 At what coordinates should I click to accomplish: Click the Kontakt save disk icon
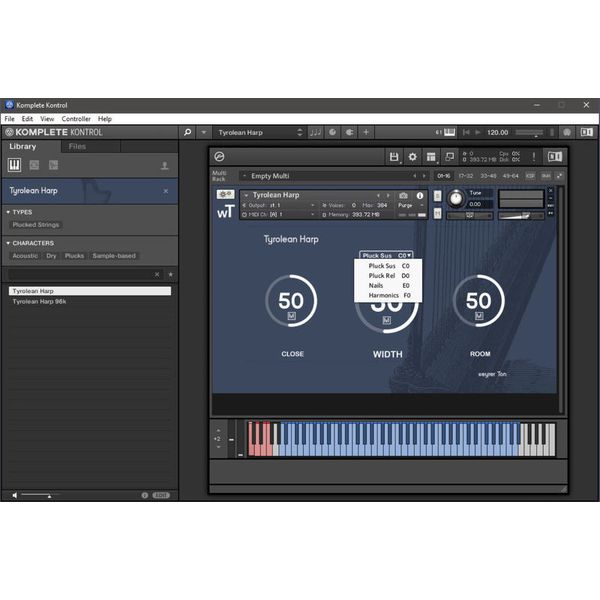click(x=394, y=157)
